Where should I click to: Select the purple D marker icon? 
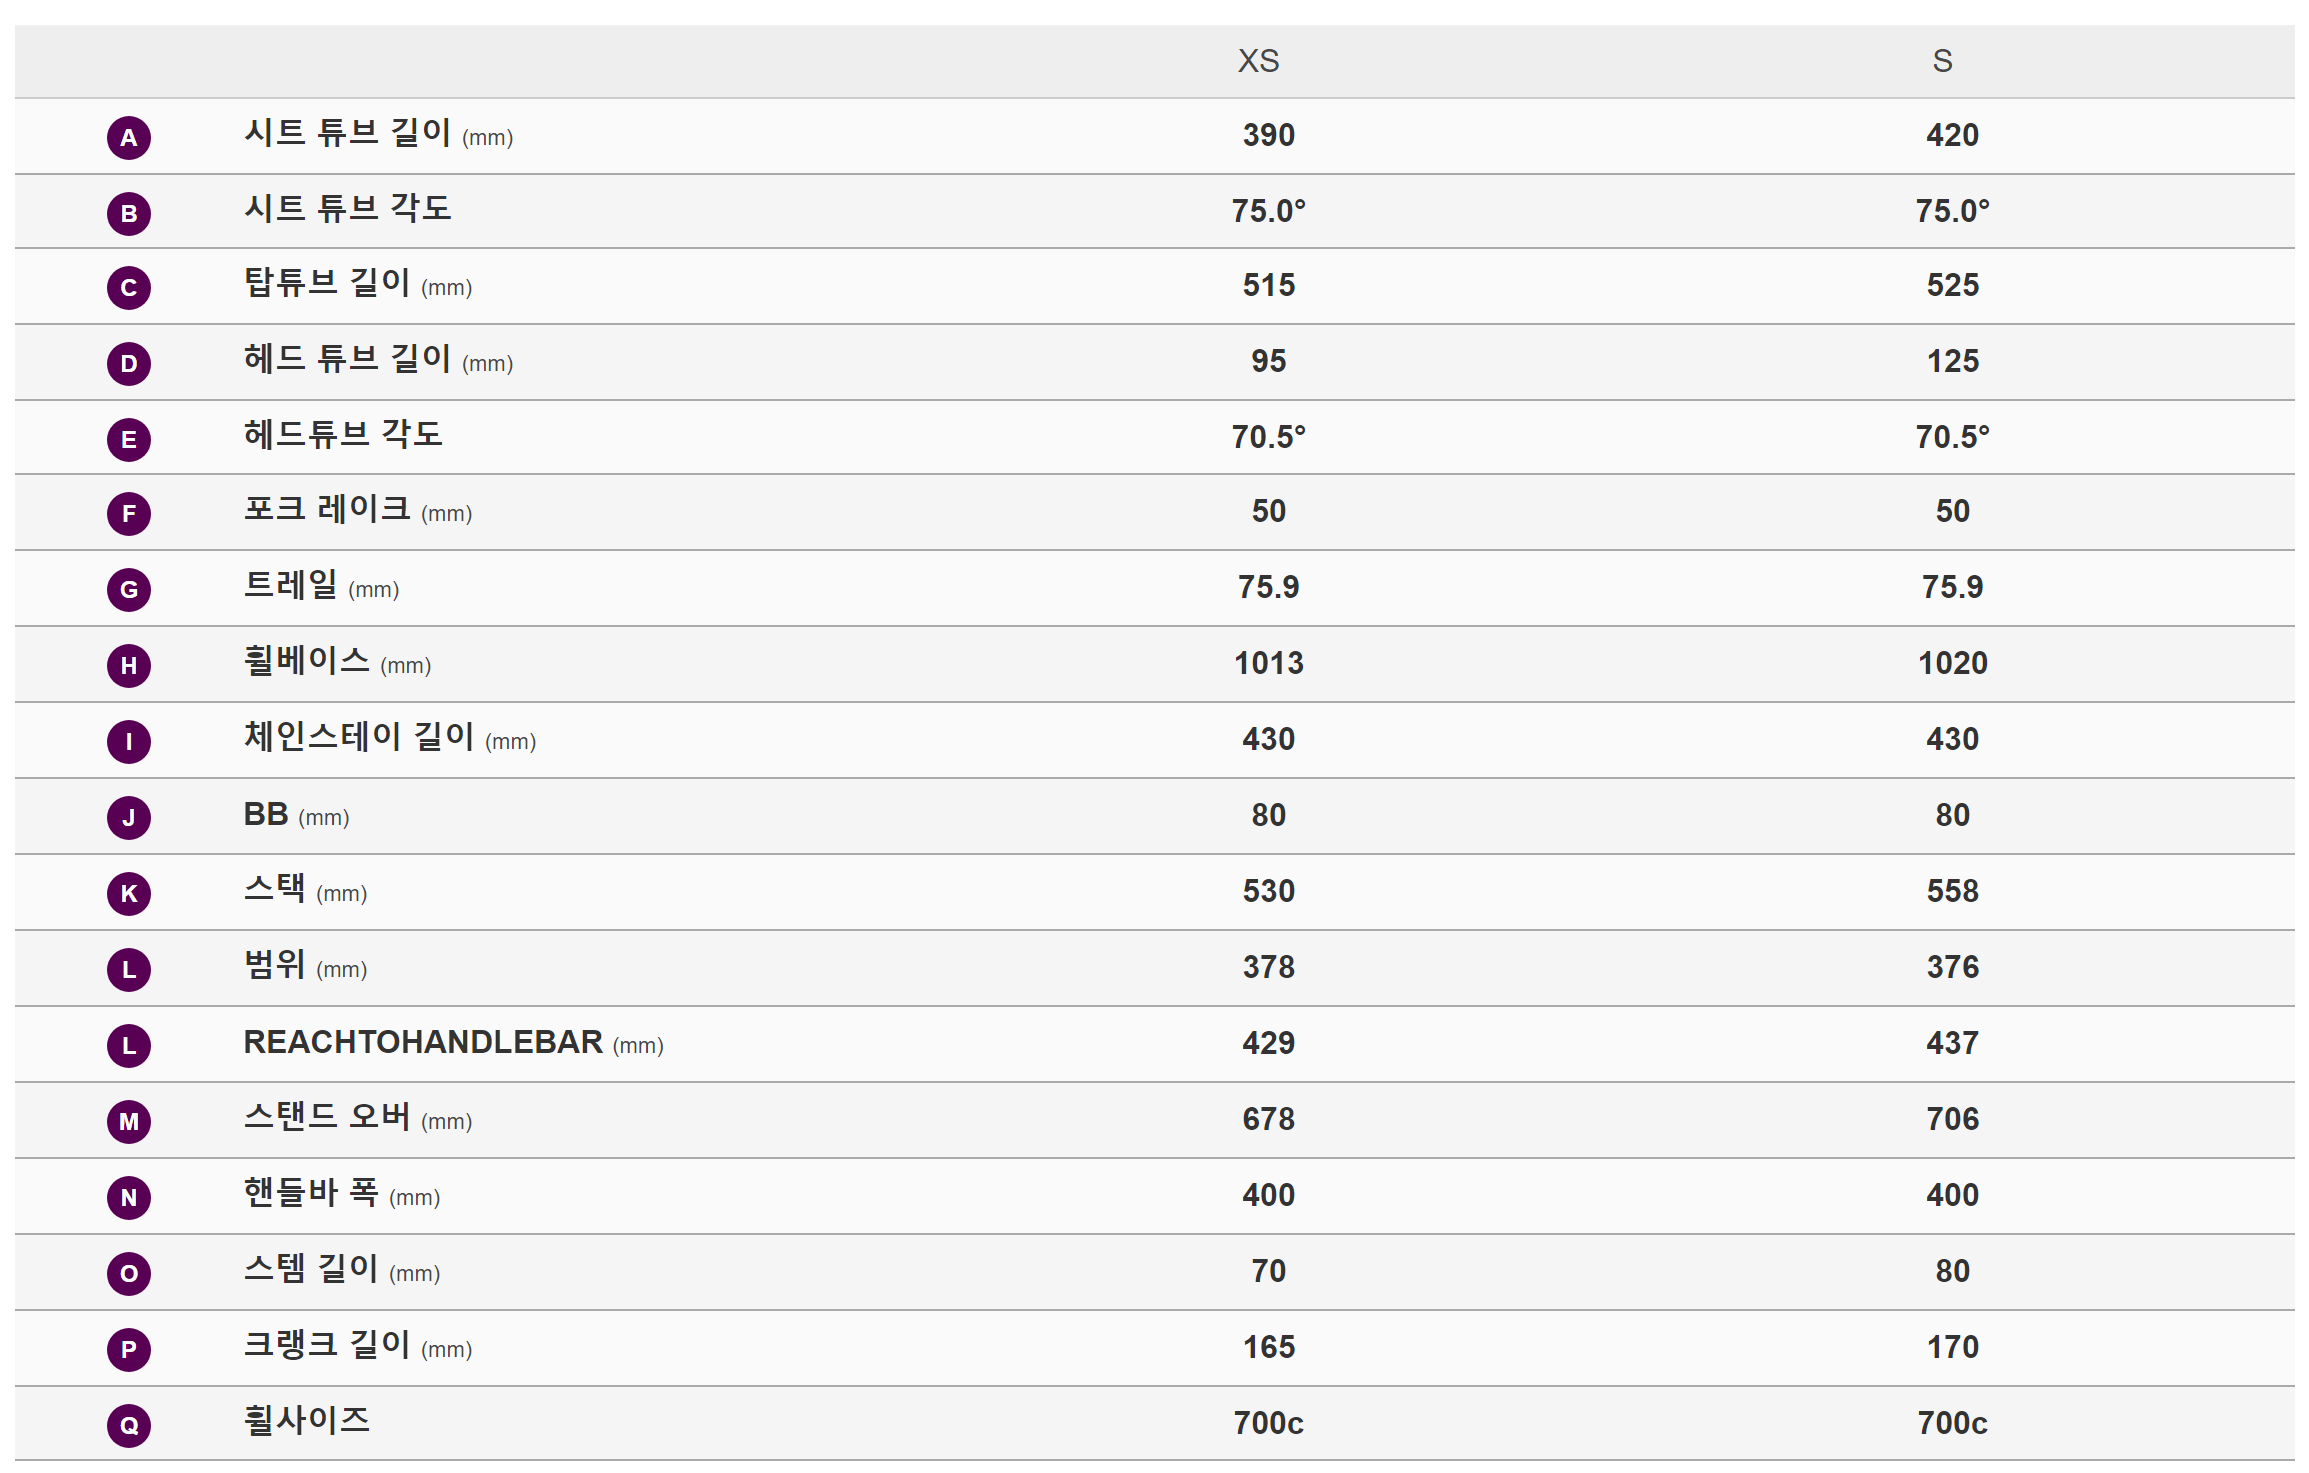(129, 364)
